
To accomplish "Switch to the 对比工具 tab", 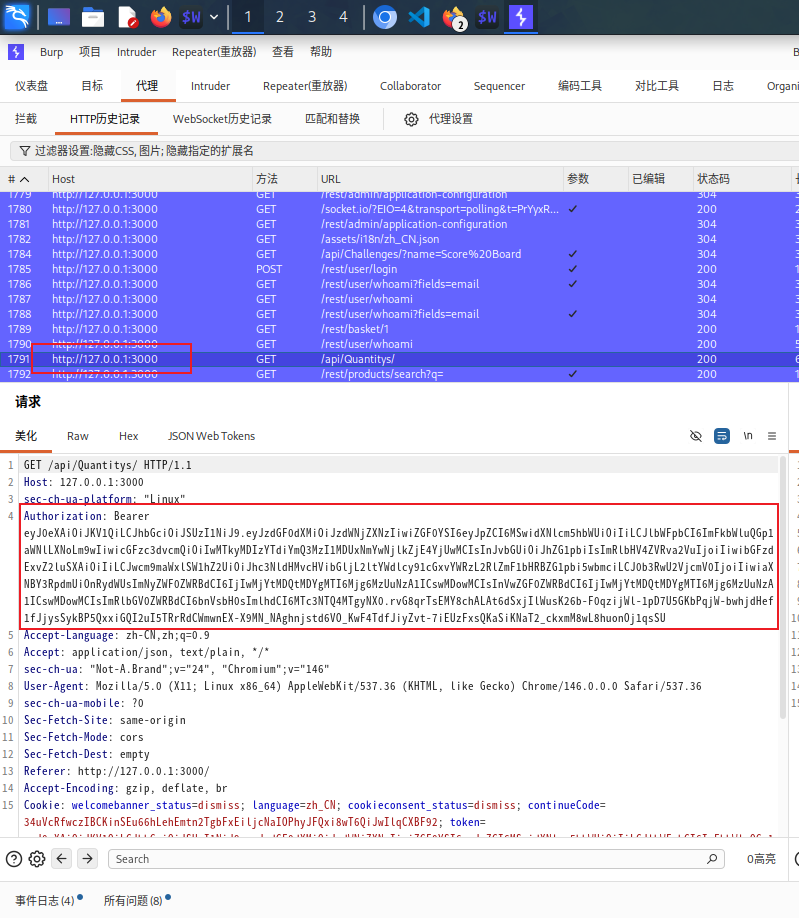I will 657,86.
